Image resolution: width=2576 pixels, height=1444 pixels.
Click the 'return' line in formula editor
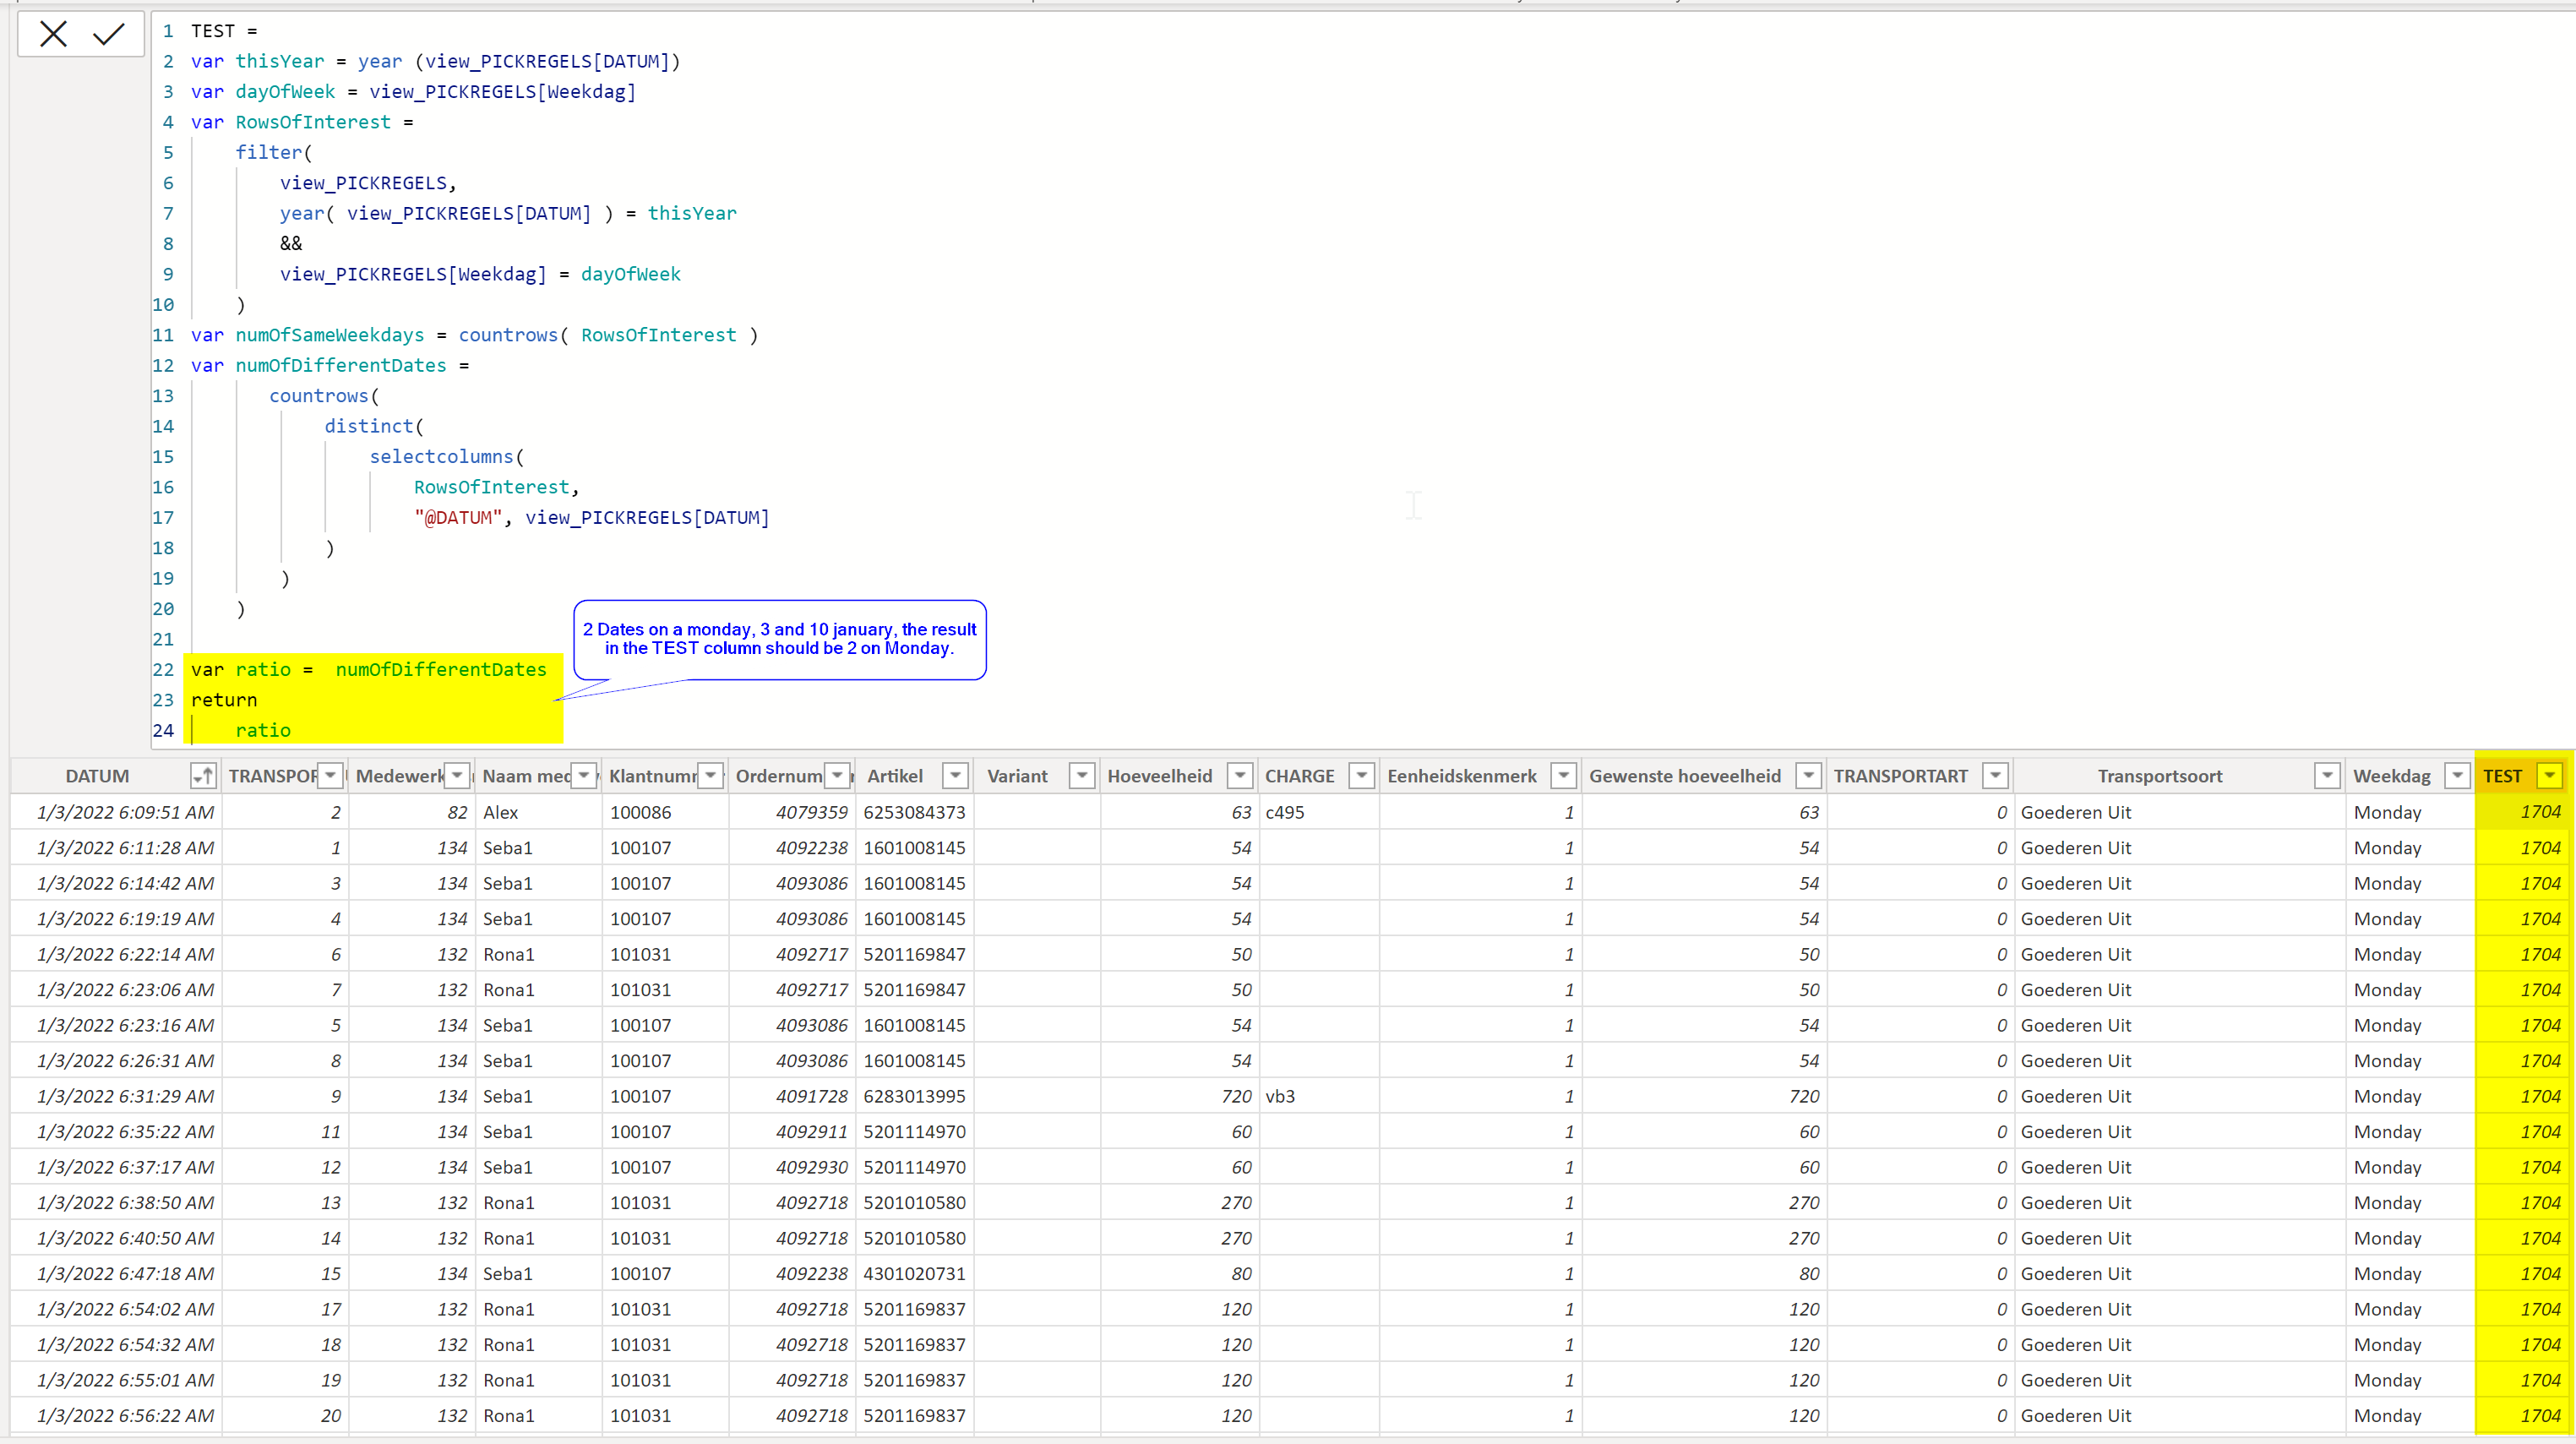pyautogui.click(x=224, y=700)
